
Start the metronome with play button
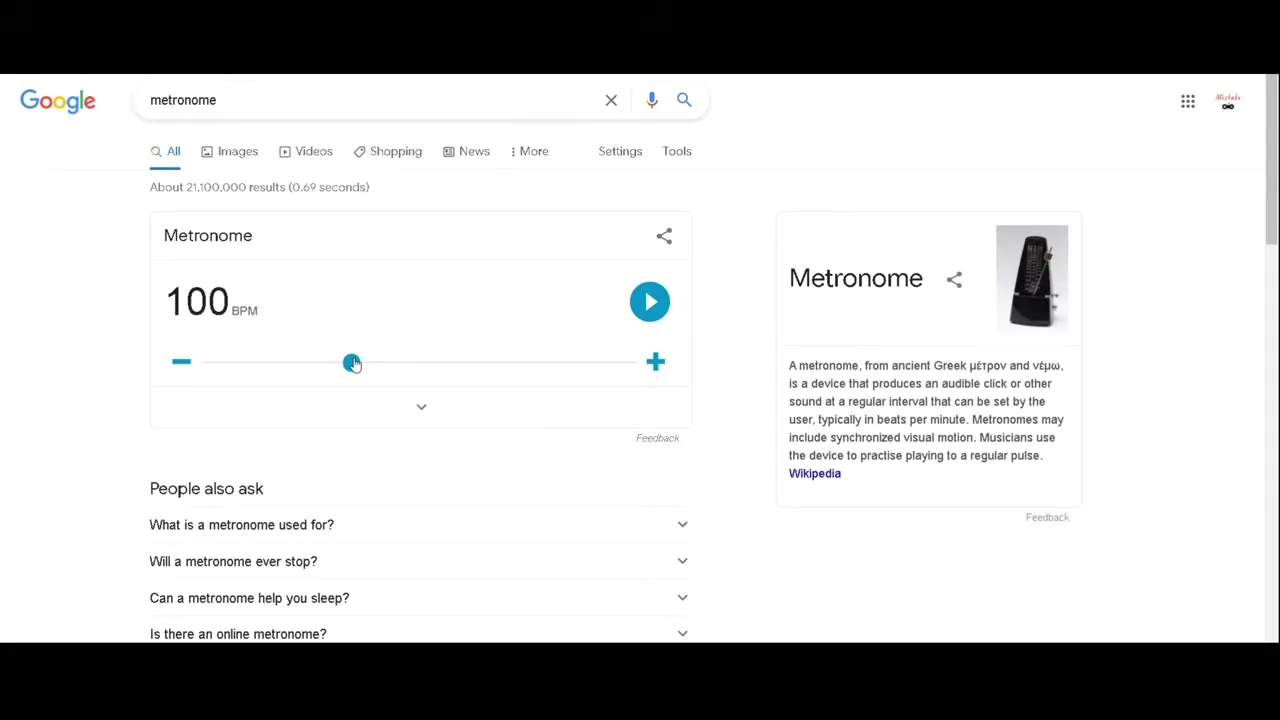650,302
